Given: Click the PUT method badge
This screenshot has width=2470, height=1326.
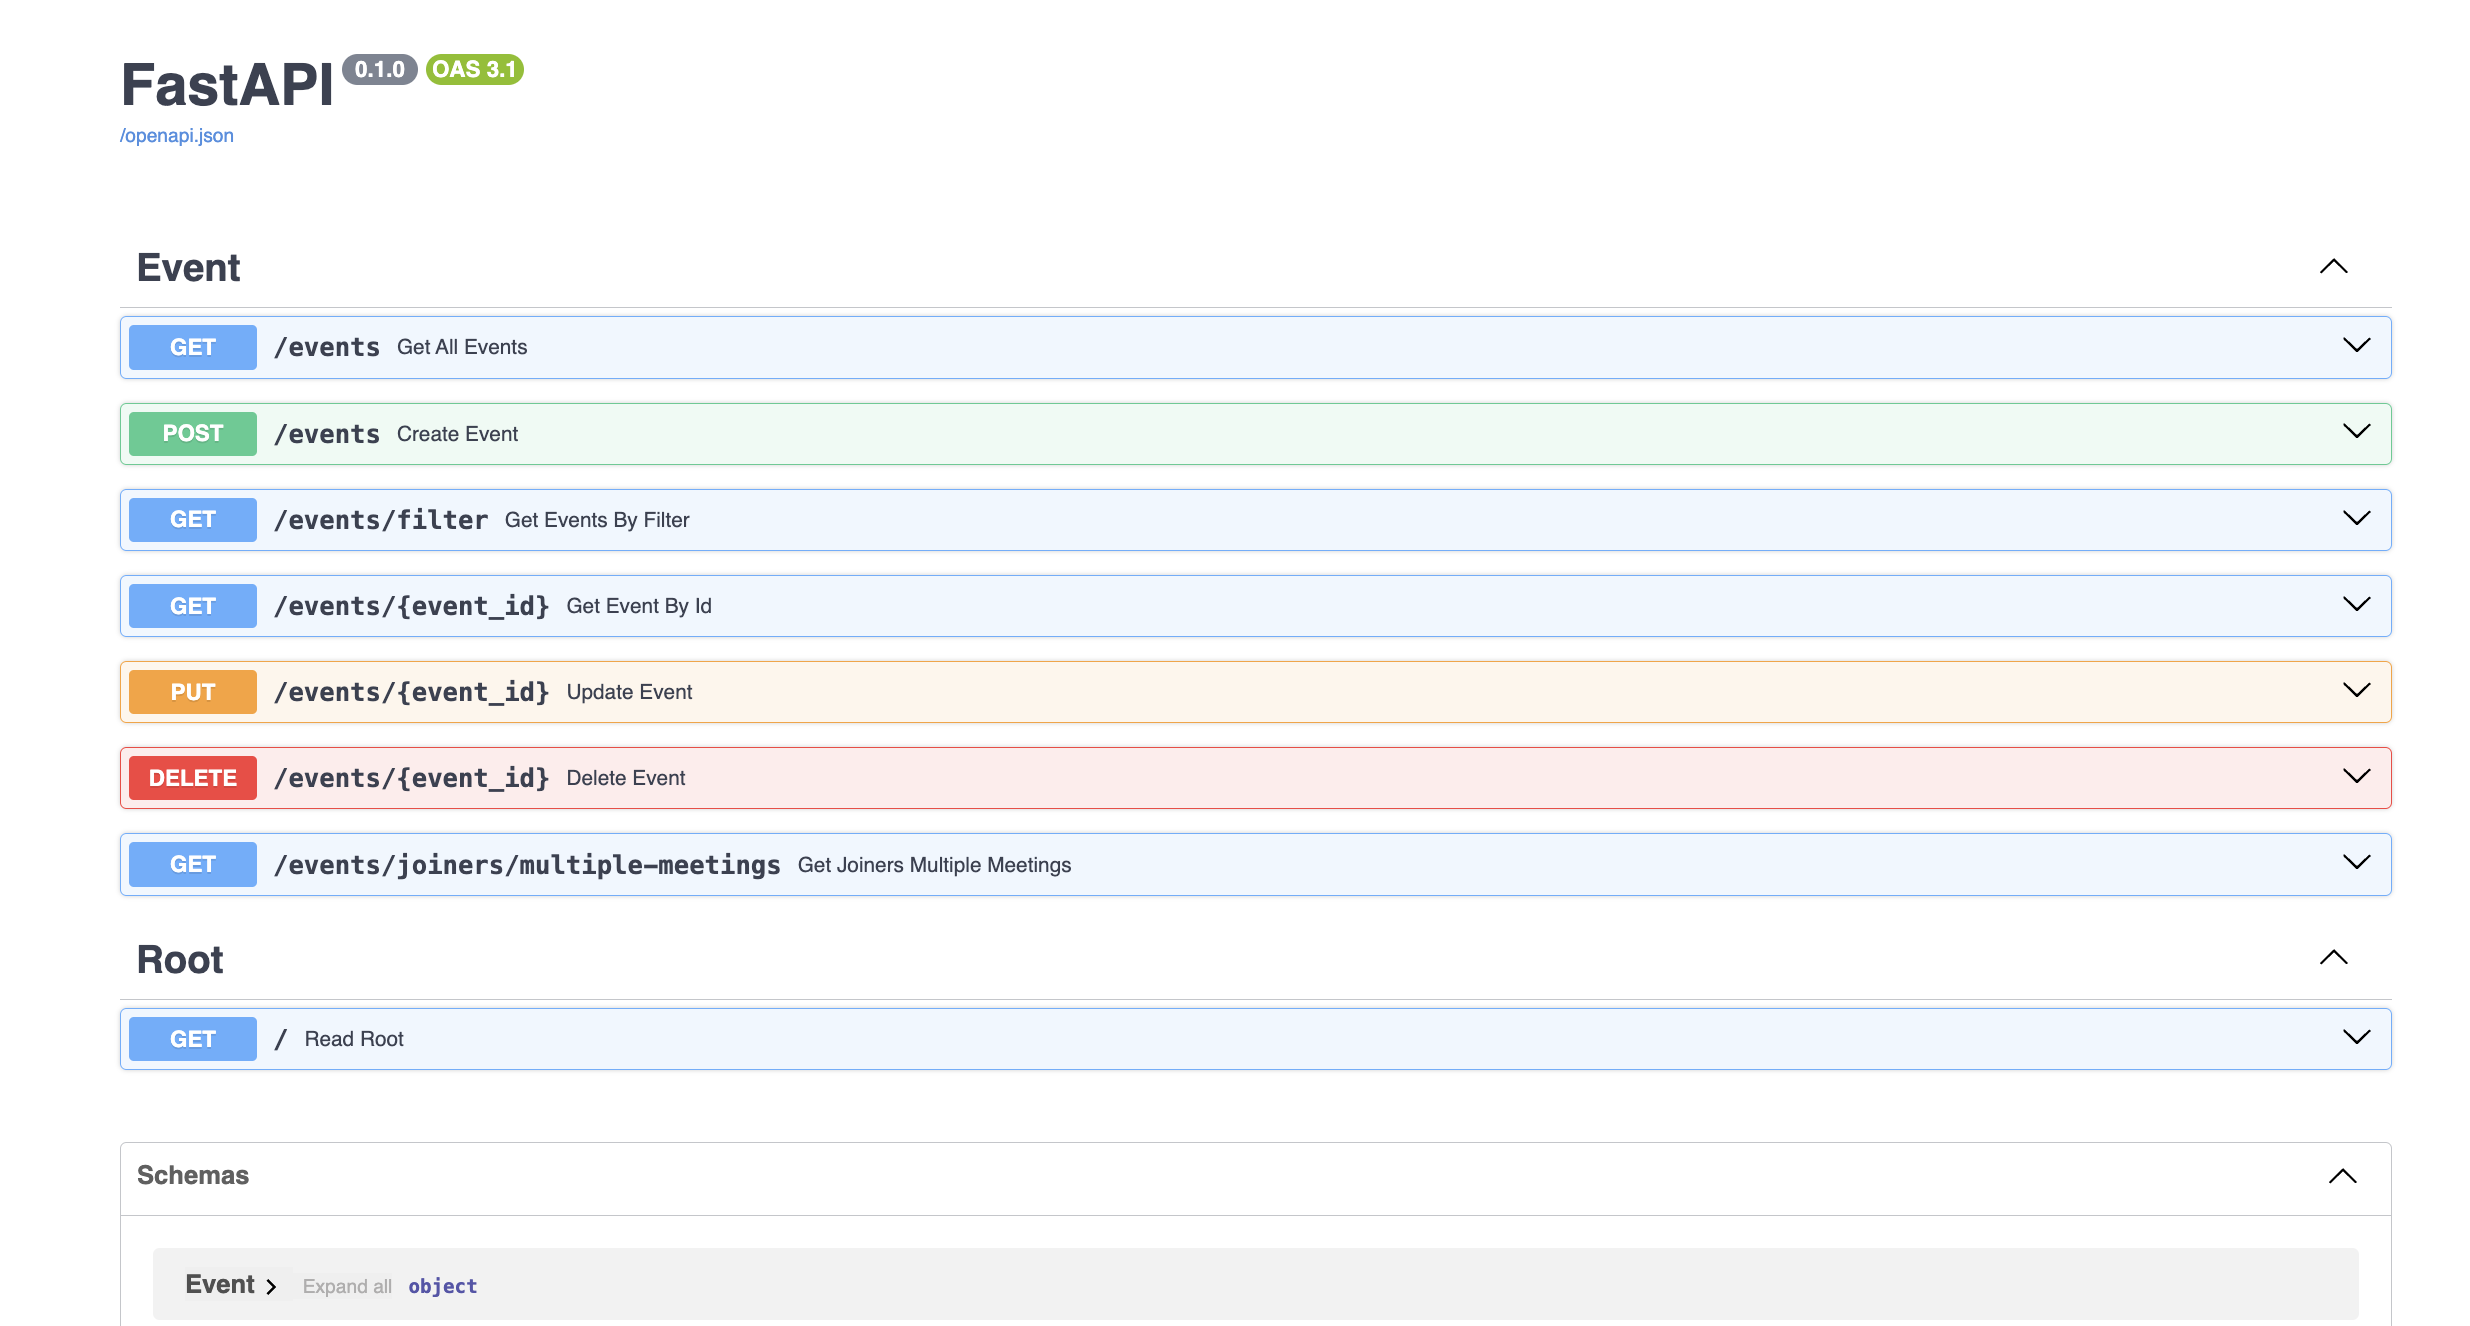Looking at the screenshot, I should tap(193, 692).
